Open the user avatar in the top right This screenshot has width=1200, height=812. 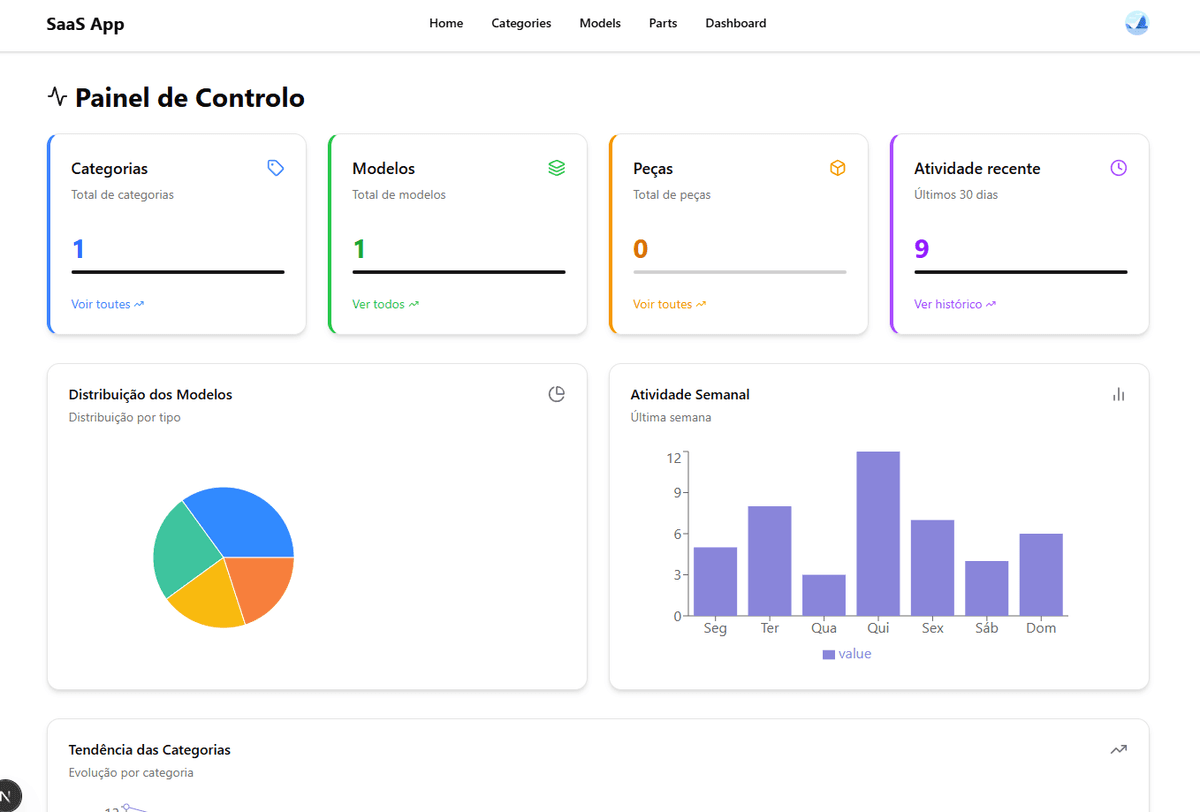pos(1137,22)
